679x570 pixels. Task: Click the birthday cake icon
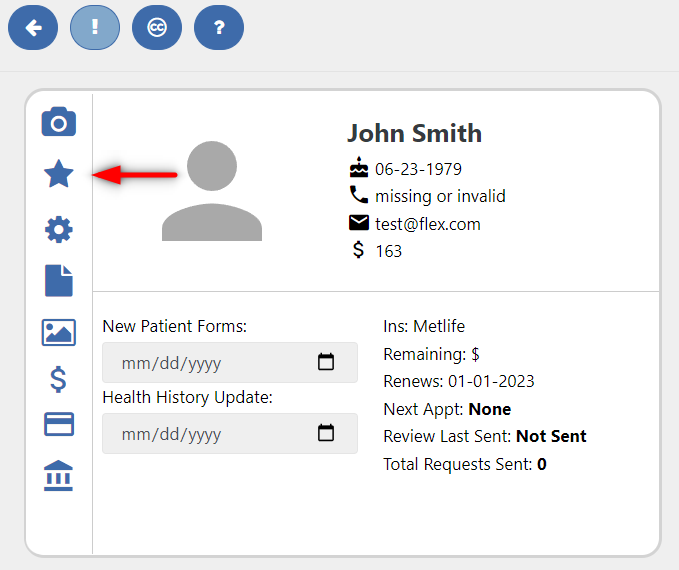point(359,167)
